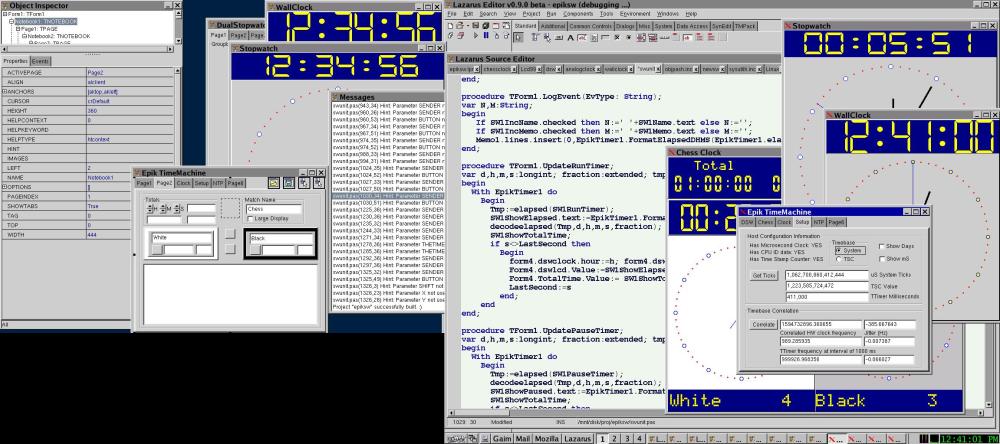The height and width of the screenshot is (444, 1000).
Task: Click the Mozilla button in taskbar
Action: pyautogui.click(x=548, y=439)
